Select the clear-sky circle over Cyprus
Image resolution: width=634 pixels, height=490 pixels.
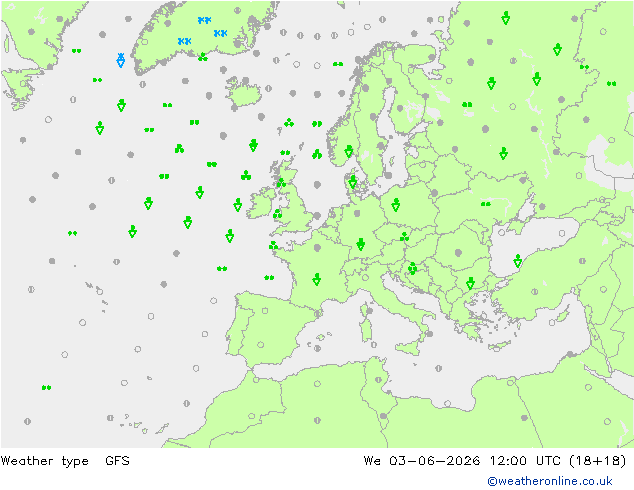click(x=552, y=323)
